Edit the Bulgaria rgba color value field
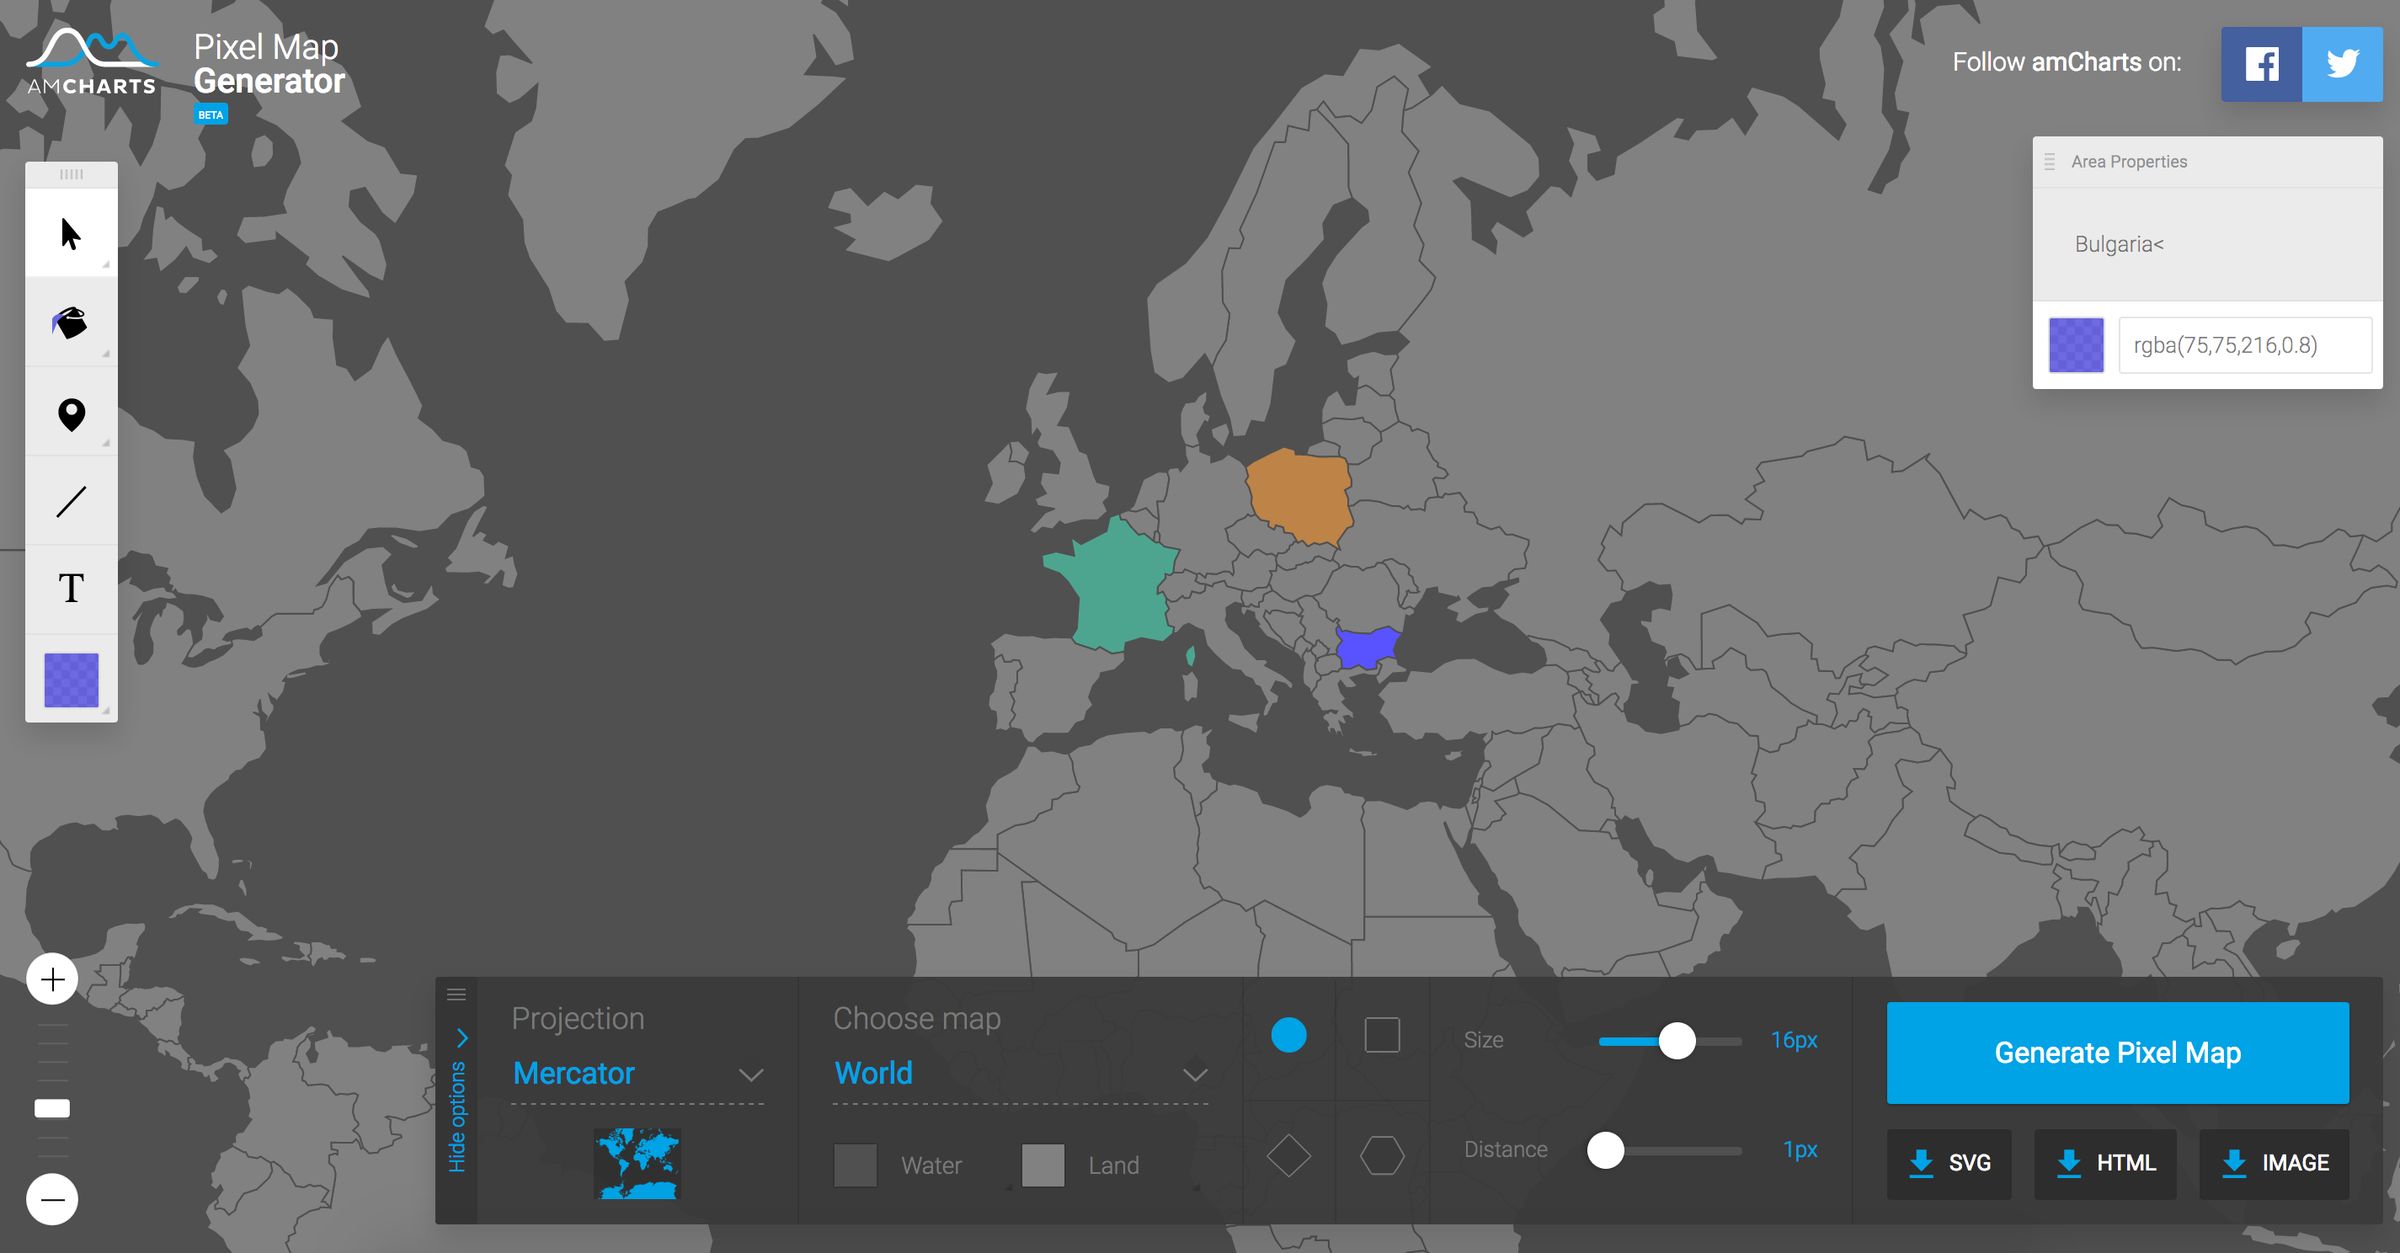 (2245, 344)
